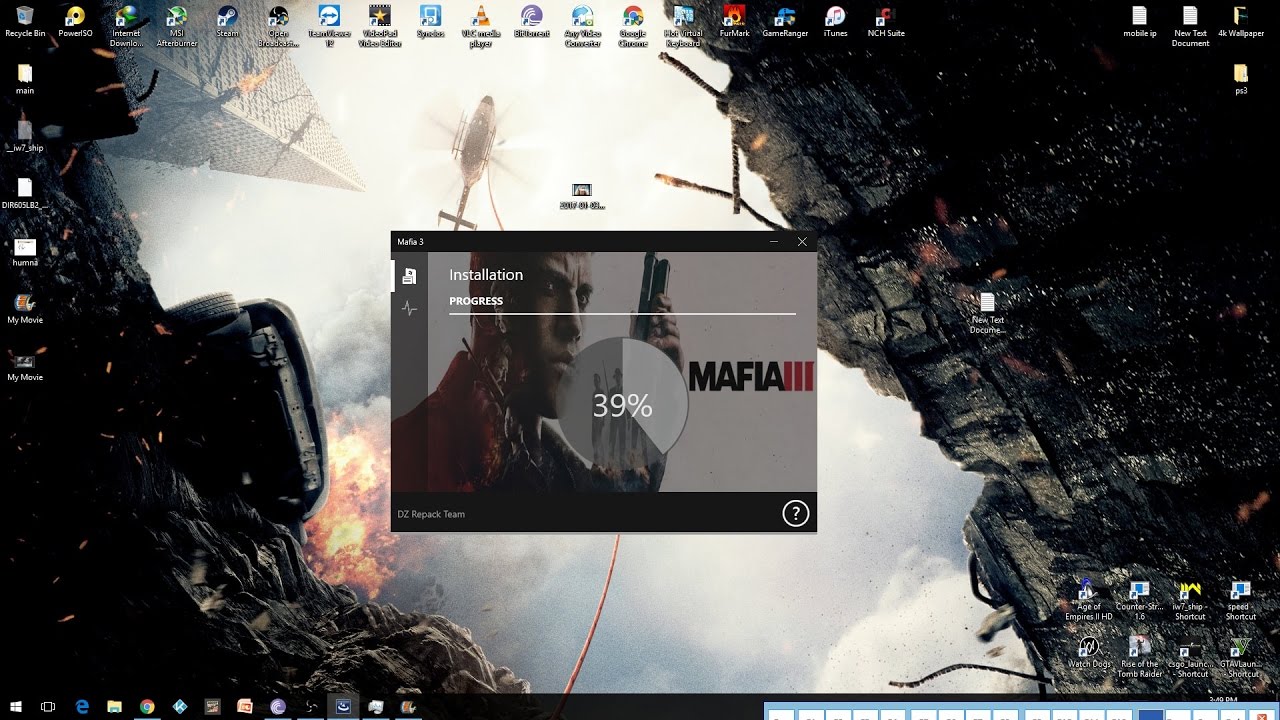
Task: Open Open Broadcaster Software desktop icon
Action: 279,26
